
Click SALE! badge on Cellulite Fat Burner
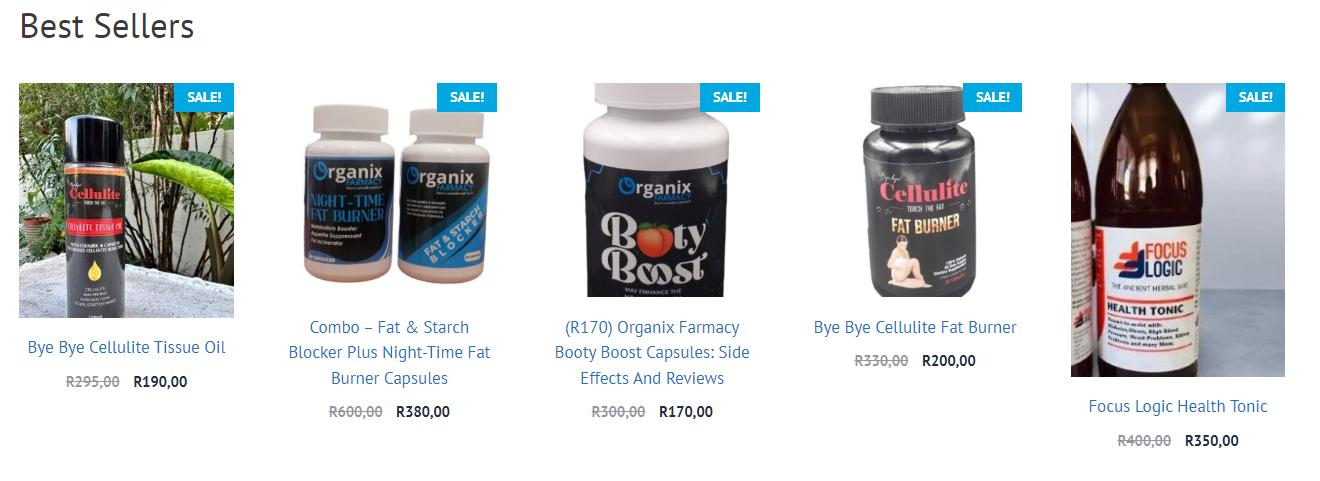[x=993, y=97]
